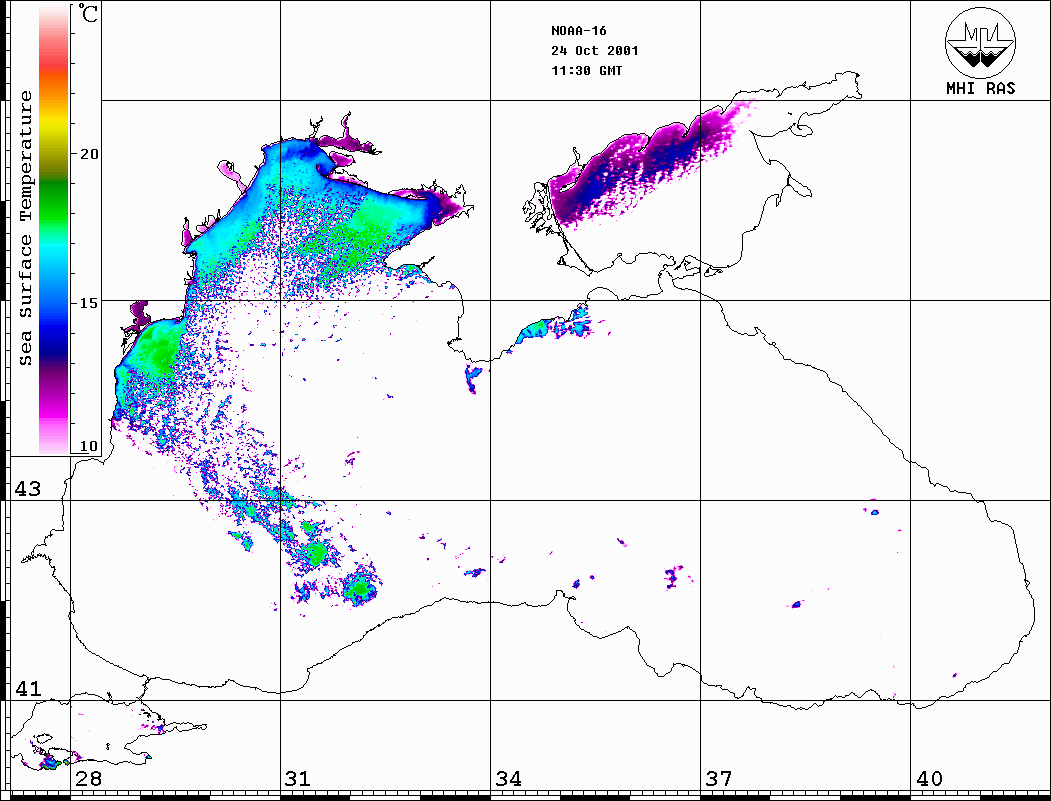Click the temperature color scale bar
The height and width of the screenshot is (801, 1051).
pos(54,230)
